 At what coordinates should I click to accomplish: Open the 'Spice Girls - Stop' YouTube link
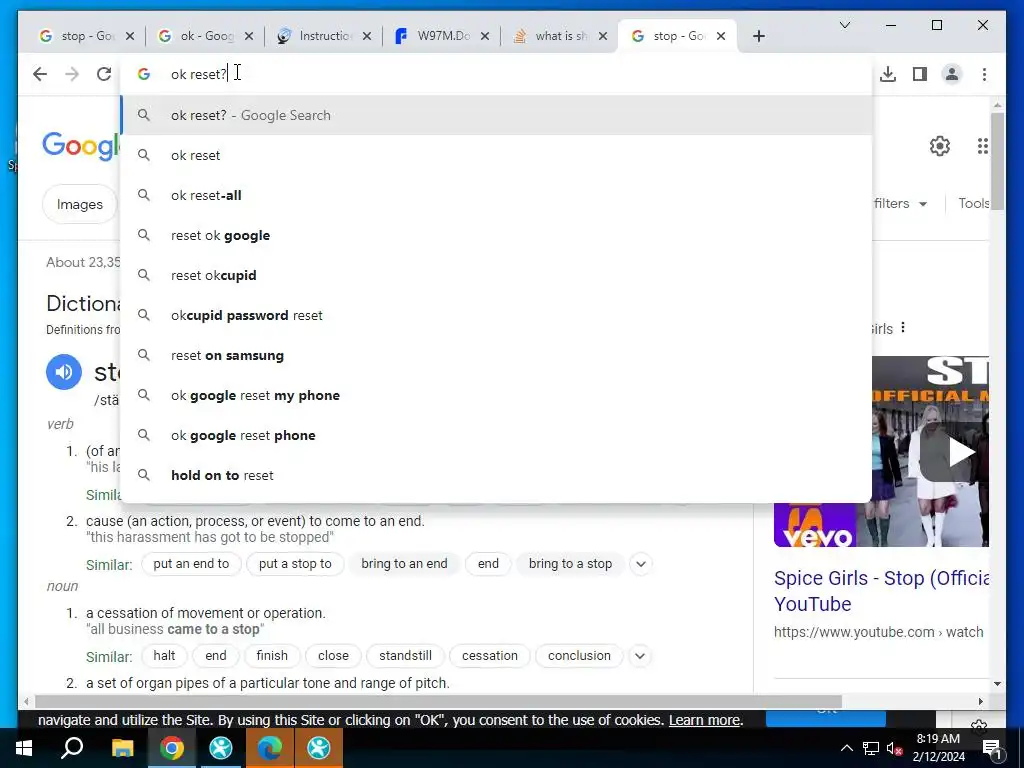tap(882, 591)
